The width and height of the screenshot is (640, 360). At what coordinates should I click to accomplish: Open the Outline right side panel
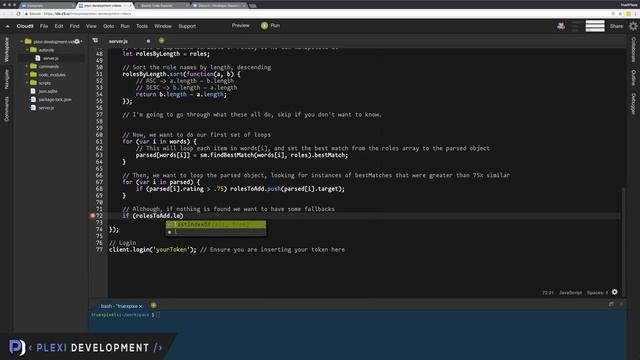[633, 78]
